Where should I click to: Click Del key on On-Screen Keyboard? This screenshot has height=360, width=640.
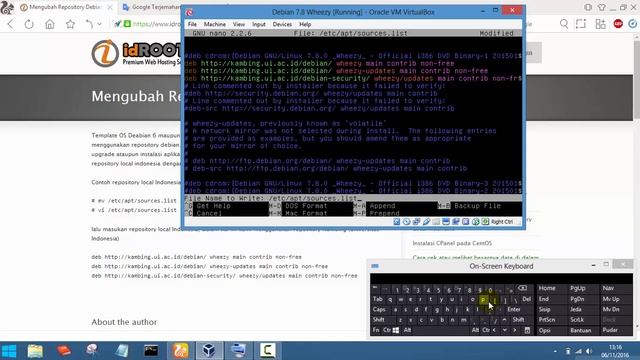pos(527,299)
